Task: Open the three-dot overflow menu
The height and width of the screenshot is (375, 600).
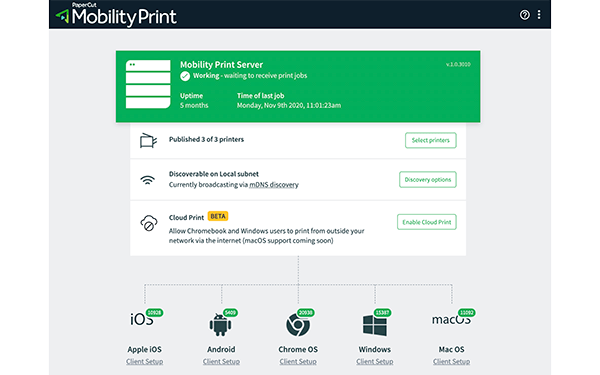Action: tap(539, 15)
